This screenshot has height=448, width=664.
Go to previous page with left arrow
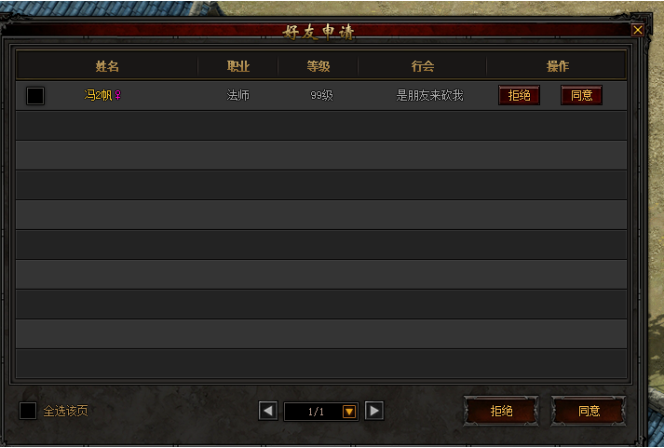[x=268, y=410]
